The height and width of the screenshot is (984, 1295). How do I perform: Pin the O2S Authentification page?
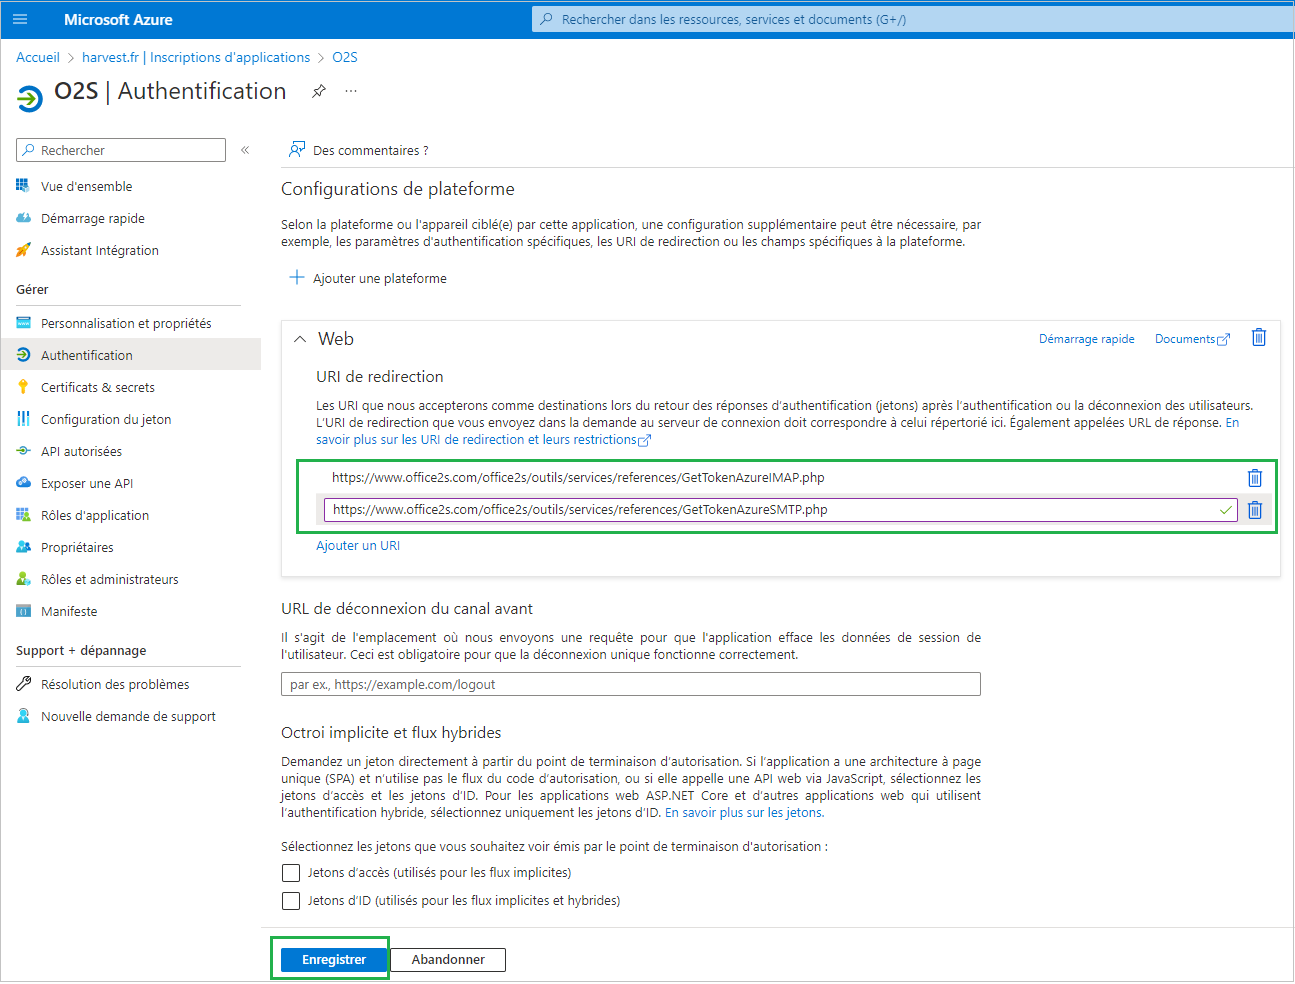(x=319, y=91)
